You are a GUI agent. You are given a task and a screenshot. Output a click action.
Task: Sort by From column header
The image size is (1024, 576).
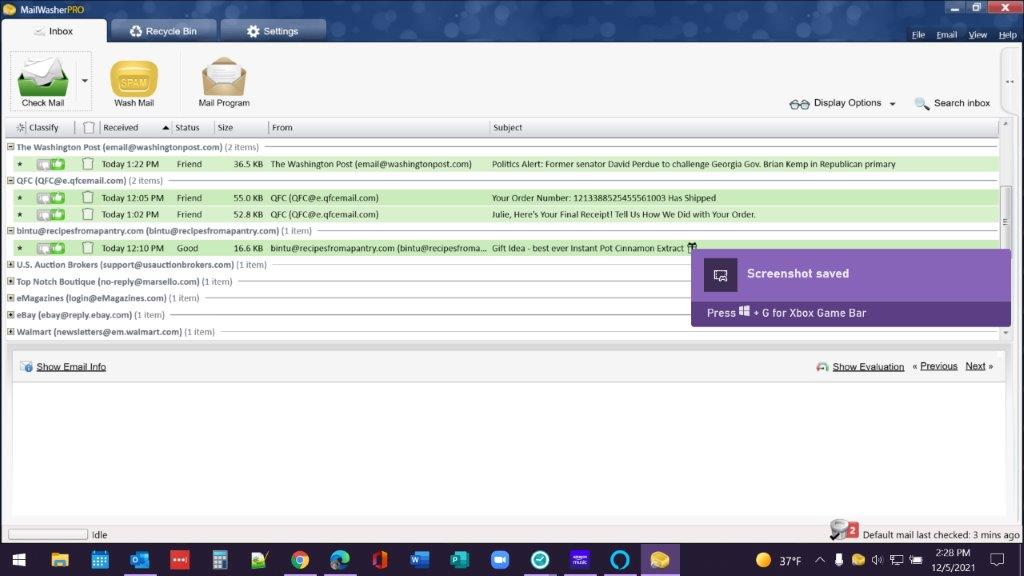[x=282, y=127]
